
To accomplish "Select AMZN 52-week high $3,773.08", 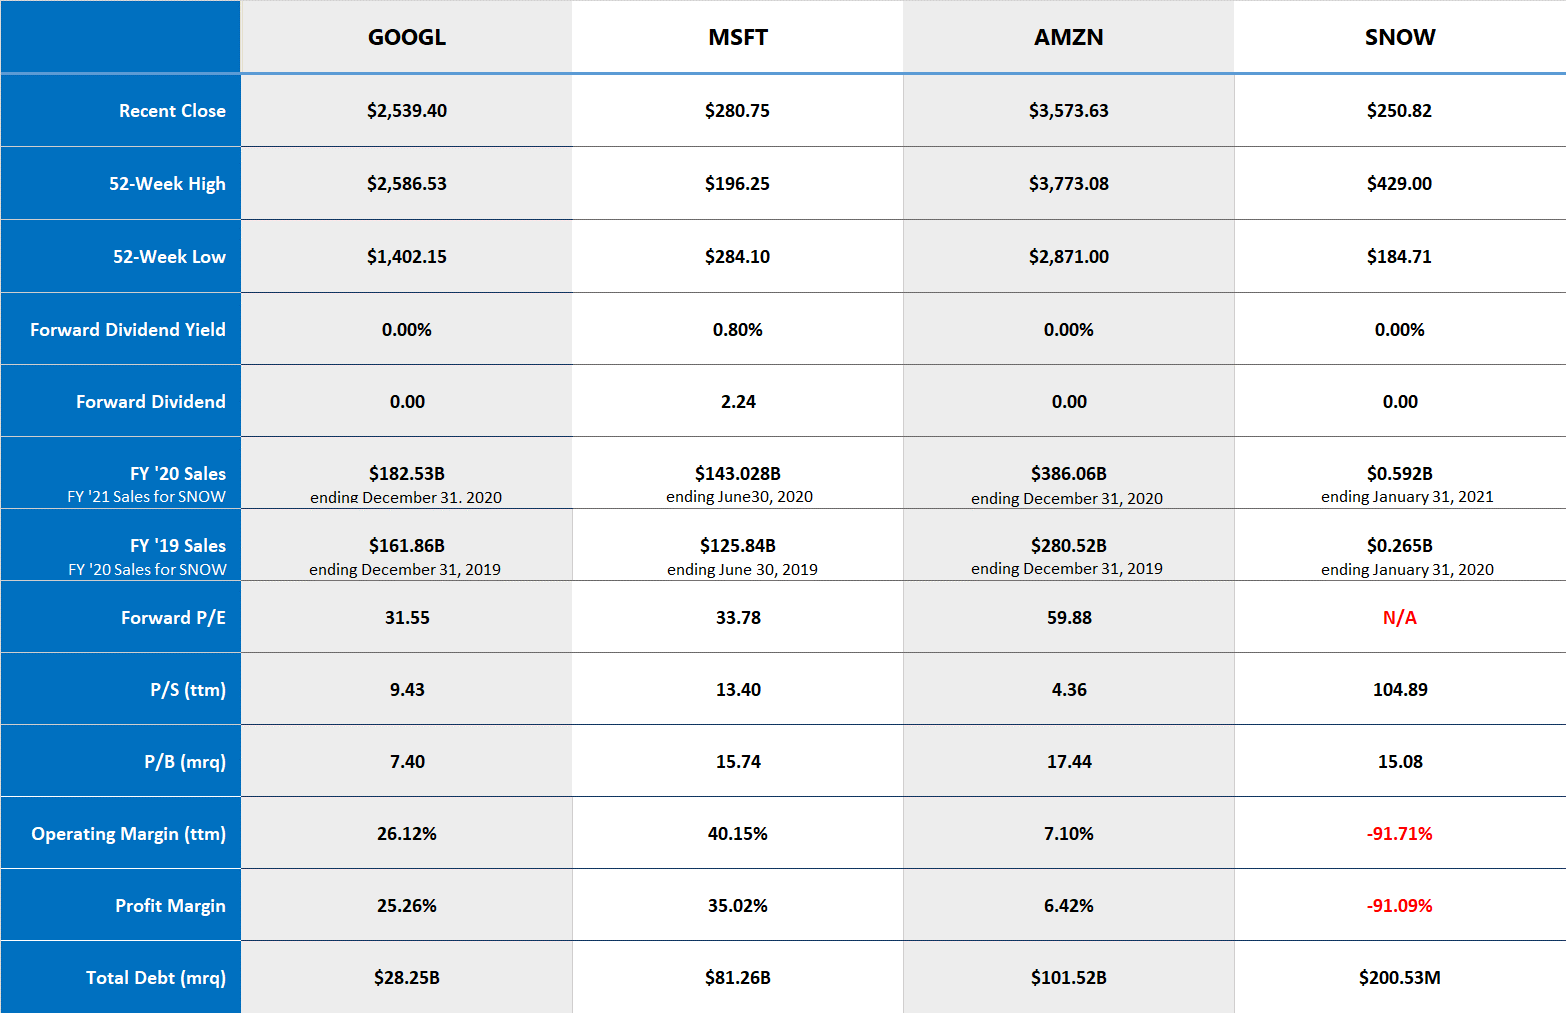I will [1069, 184].
